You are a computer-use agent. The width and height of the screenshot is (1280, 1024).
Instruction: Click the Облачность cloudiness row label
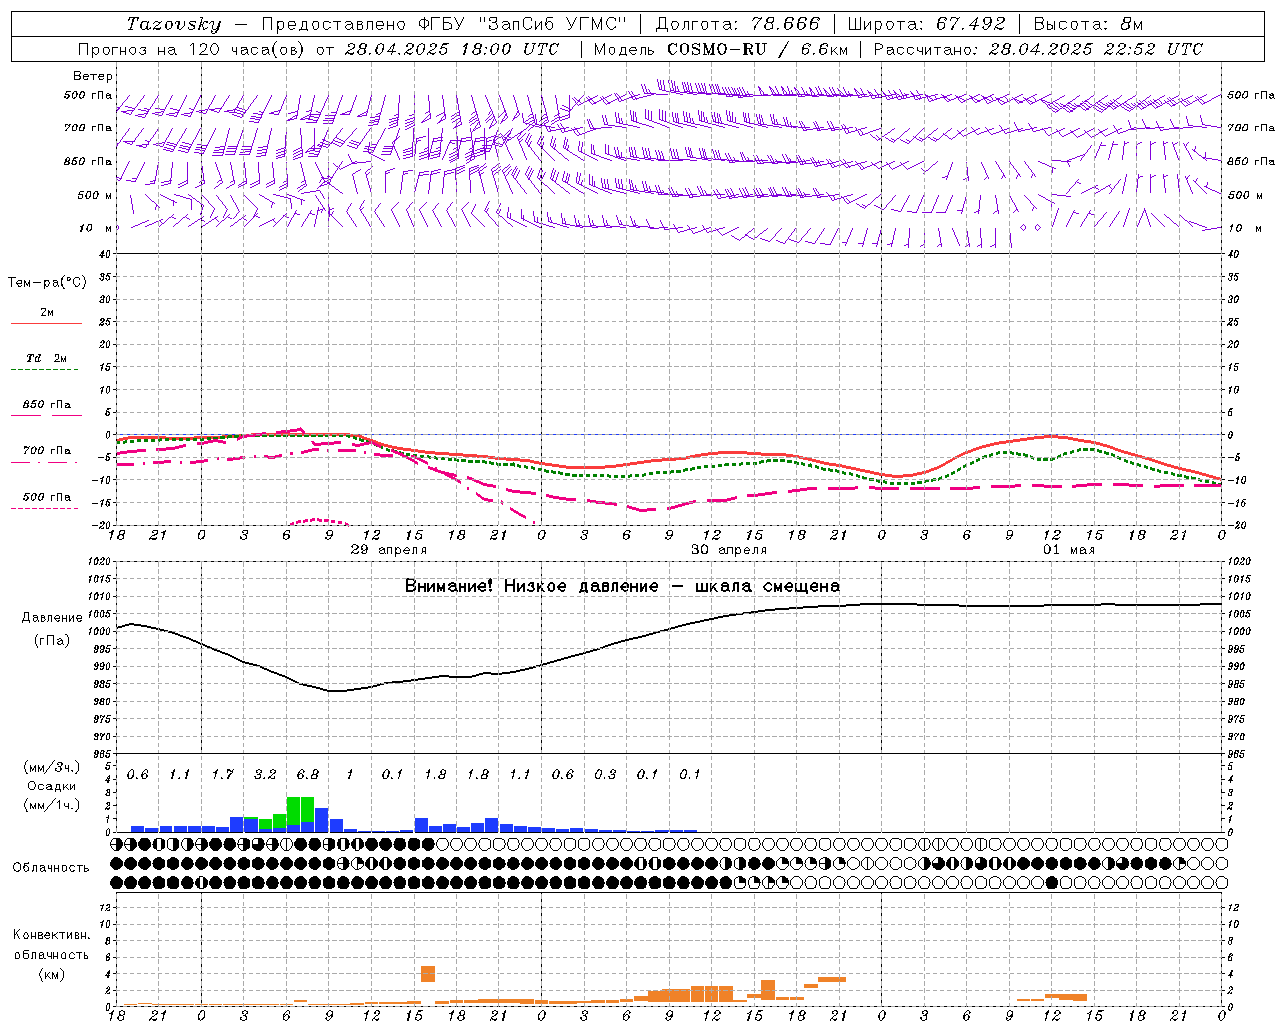tap(51, 868)
